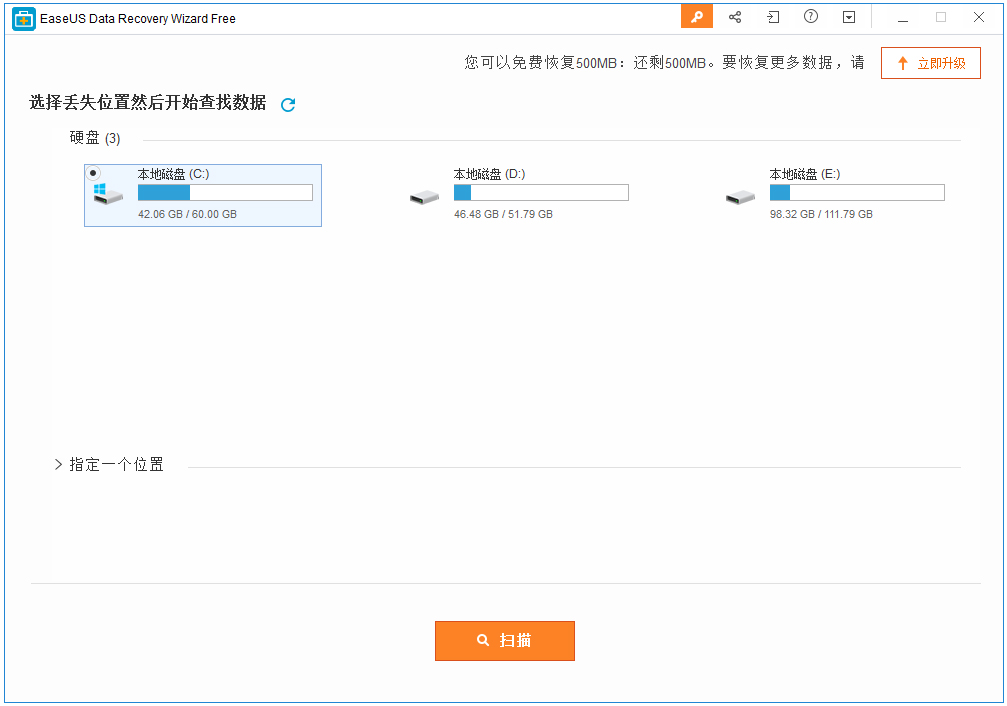
Task: Click the D drive usage bar
Action: click(541, 193)
